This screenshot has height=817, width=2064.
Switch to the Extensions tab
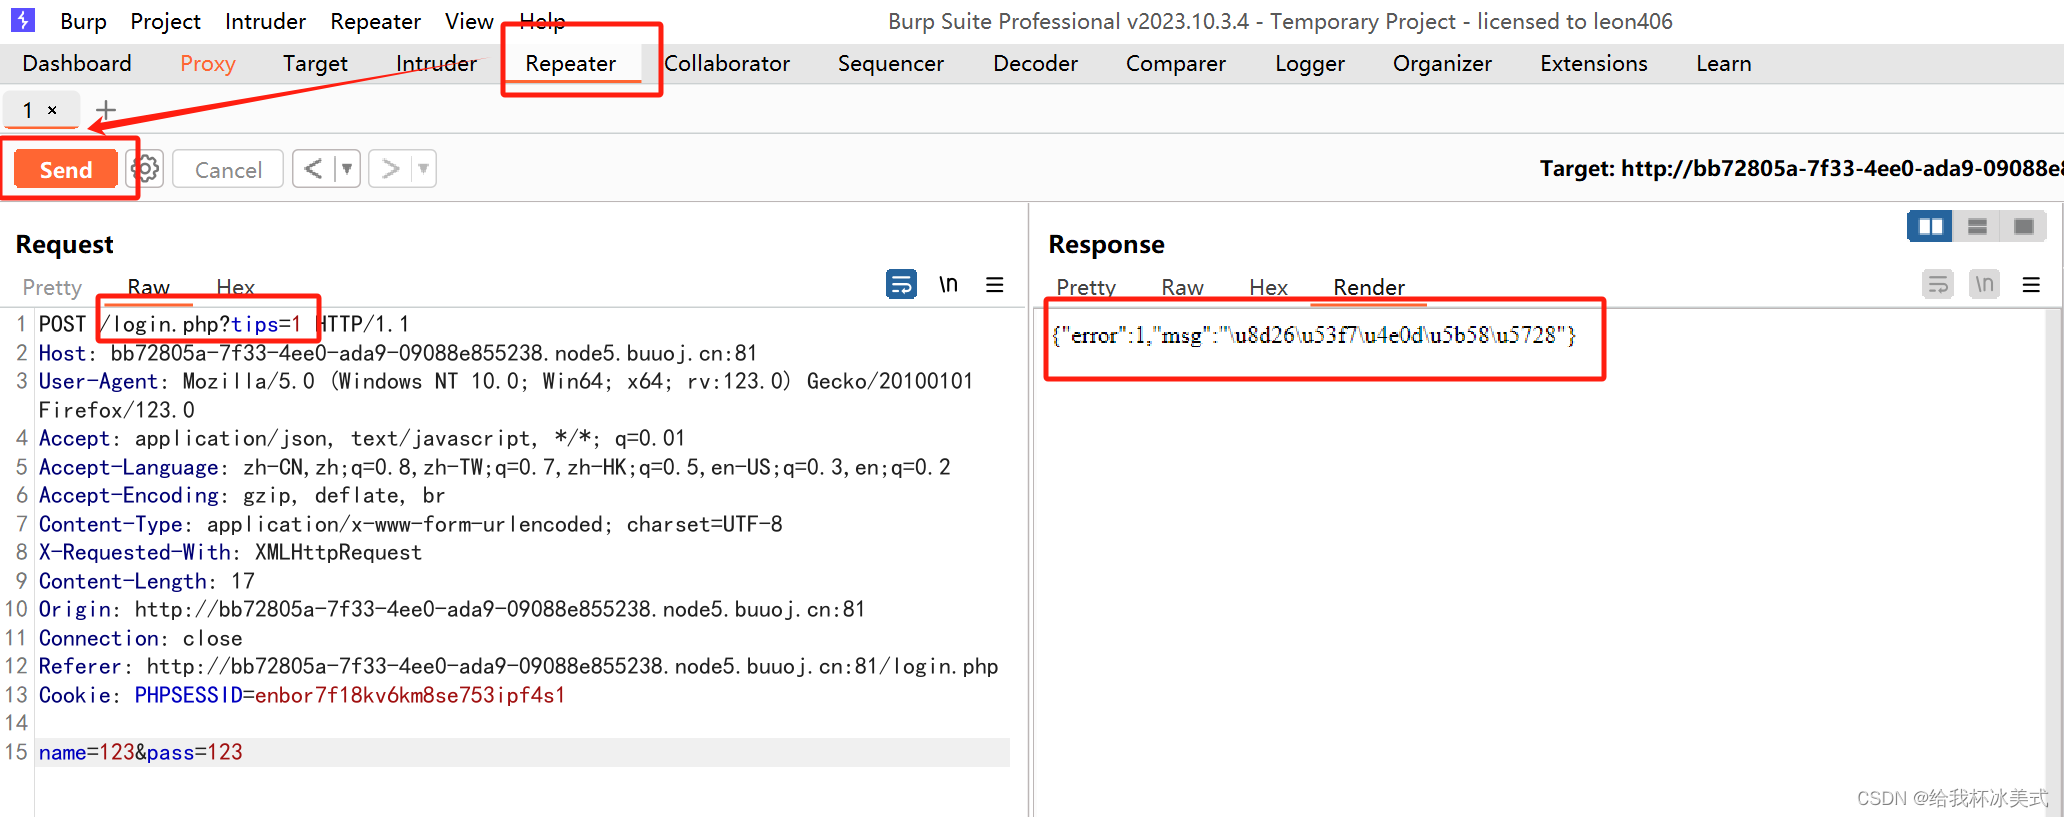(1594, 64)
